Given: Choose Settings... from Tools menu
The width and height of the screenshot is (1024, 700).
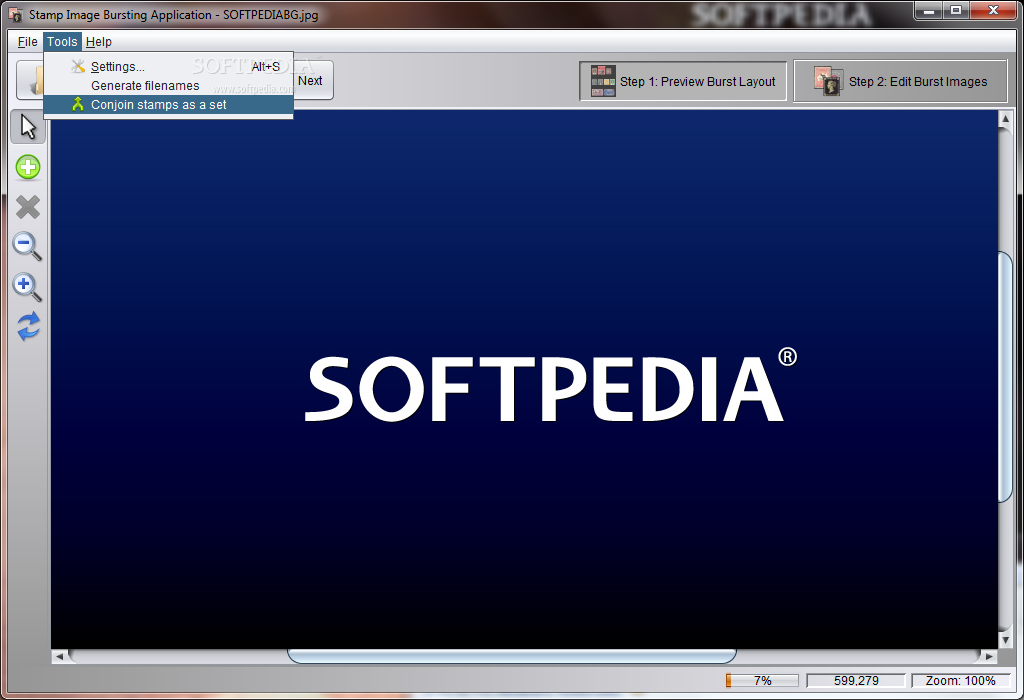Looking at the screenshot, I should coord(168,67).
